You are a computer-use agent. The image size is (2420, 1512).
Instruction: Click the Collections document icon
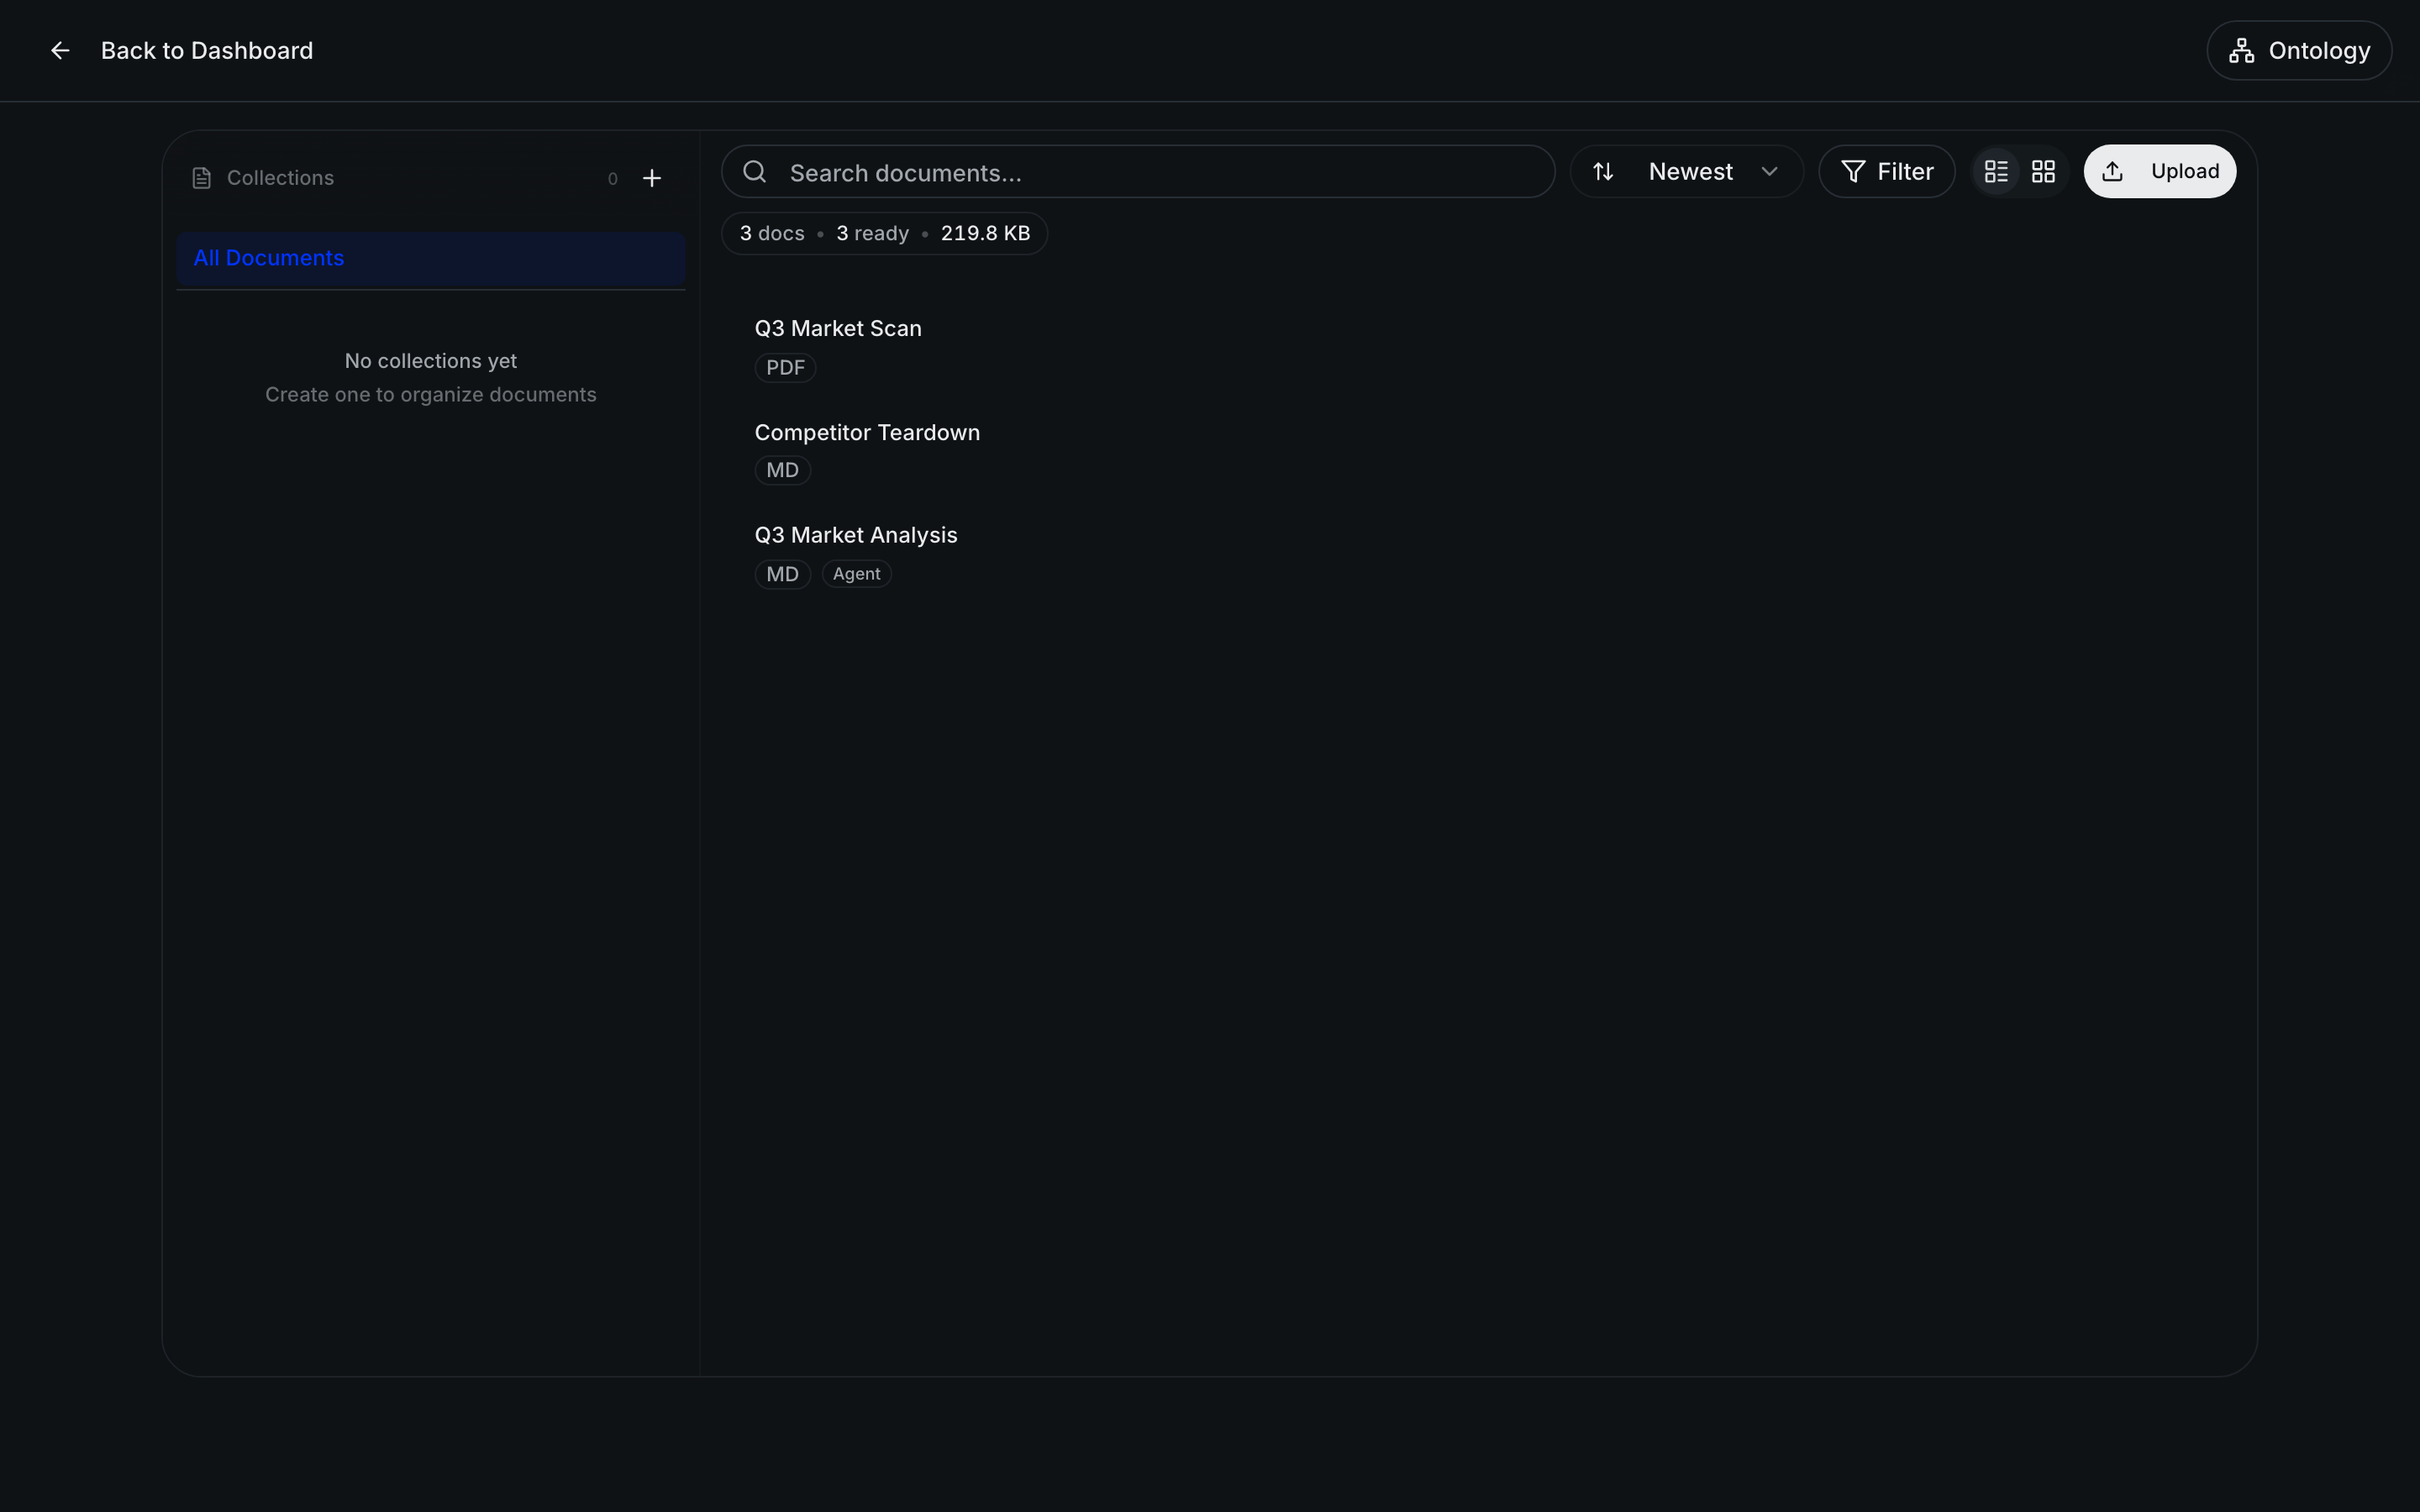click(201, 178)
